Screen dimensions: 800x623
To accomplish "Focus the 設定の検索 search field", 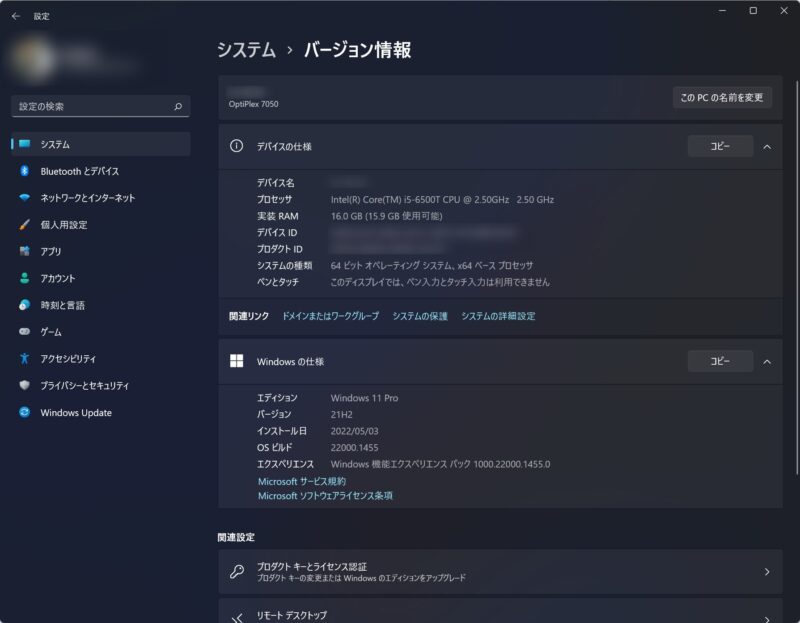I will click(x=101, y=106).
